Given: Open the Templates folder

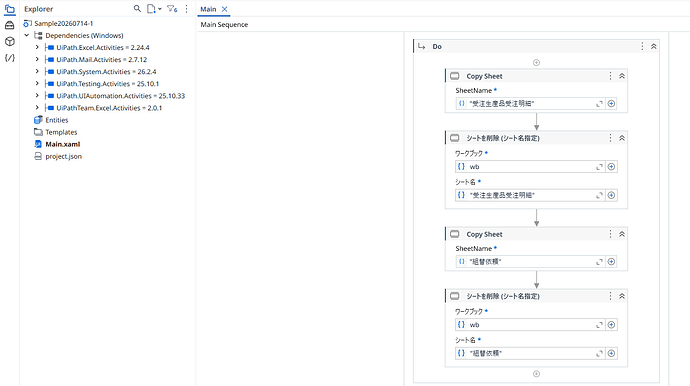Looking at the screenshot, I should [x=61, y=132].
